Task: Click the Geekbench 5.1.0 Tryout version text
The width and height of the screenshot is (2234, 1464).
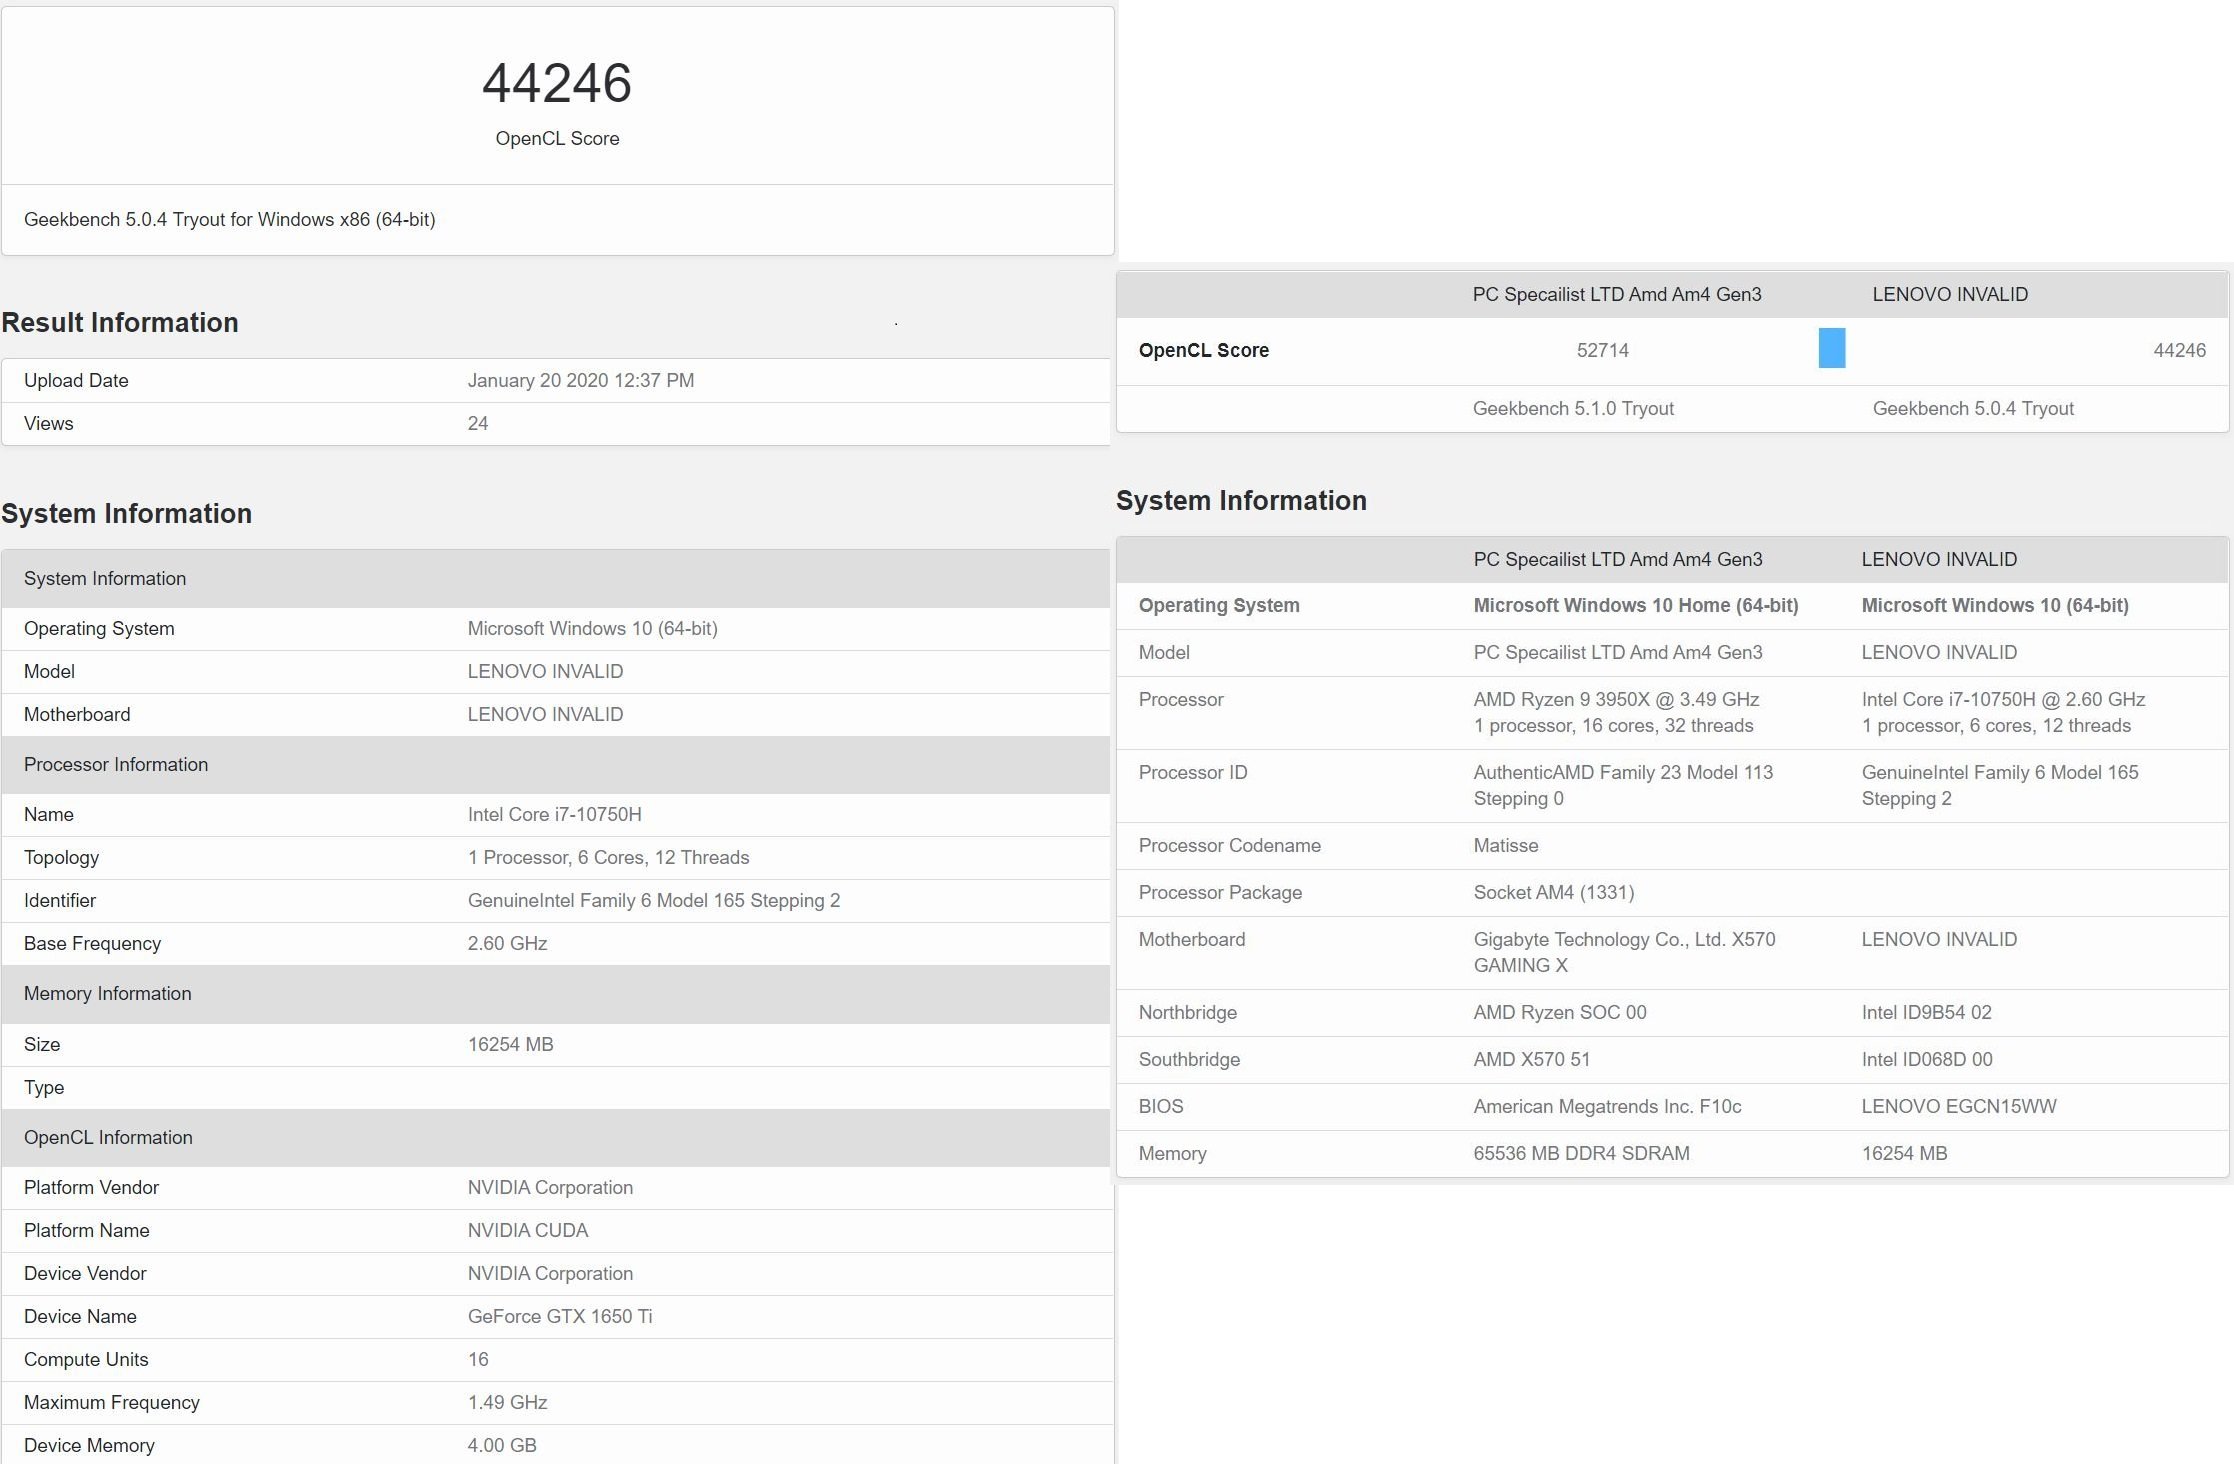Action: pos(1574,409)
